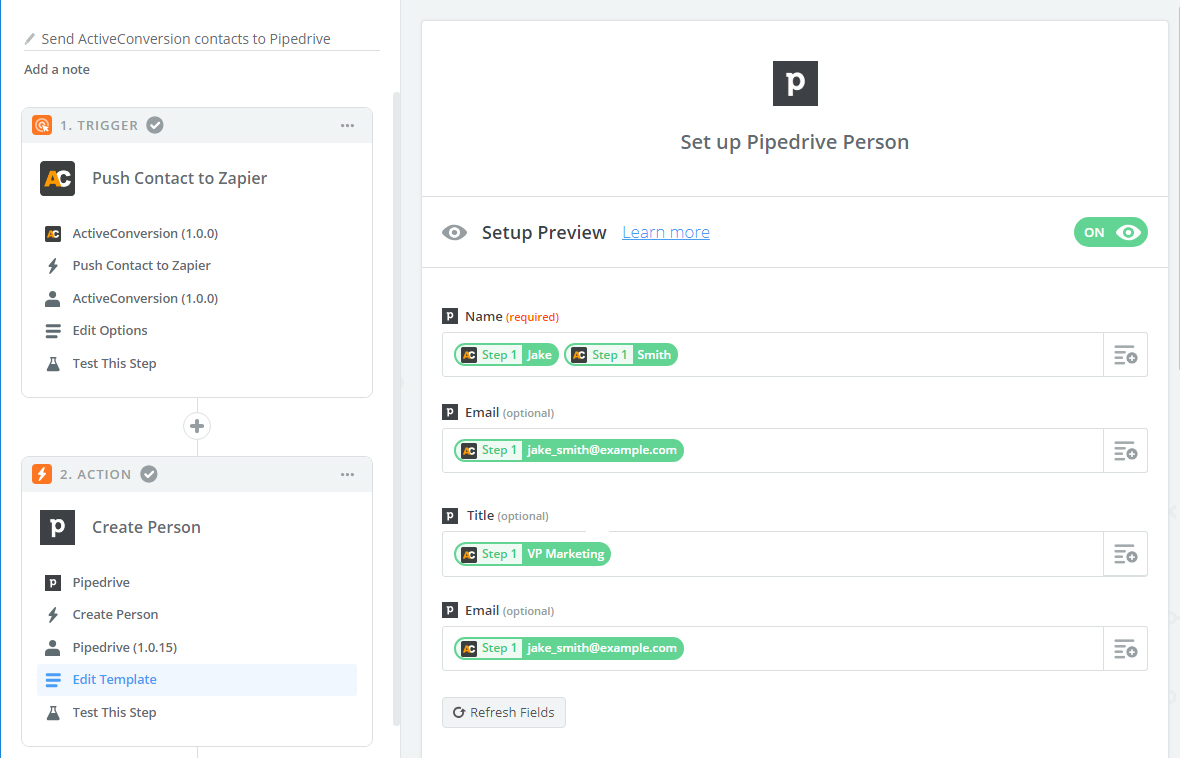Click the person icon beside Pipedrive (1.0.15)
Image resolution: width=1180 pixels, height=758 pixels.
point(53,647)
